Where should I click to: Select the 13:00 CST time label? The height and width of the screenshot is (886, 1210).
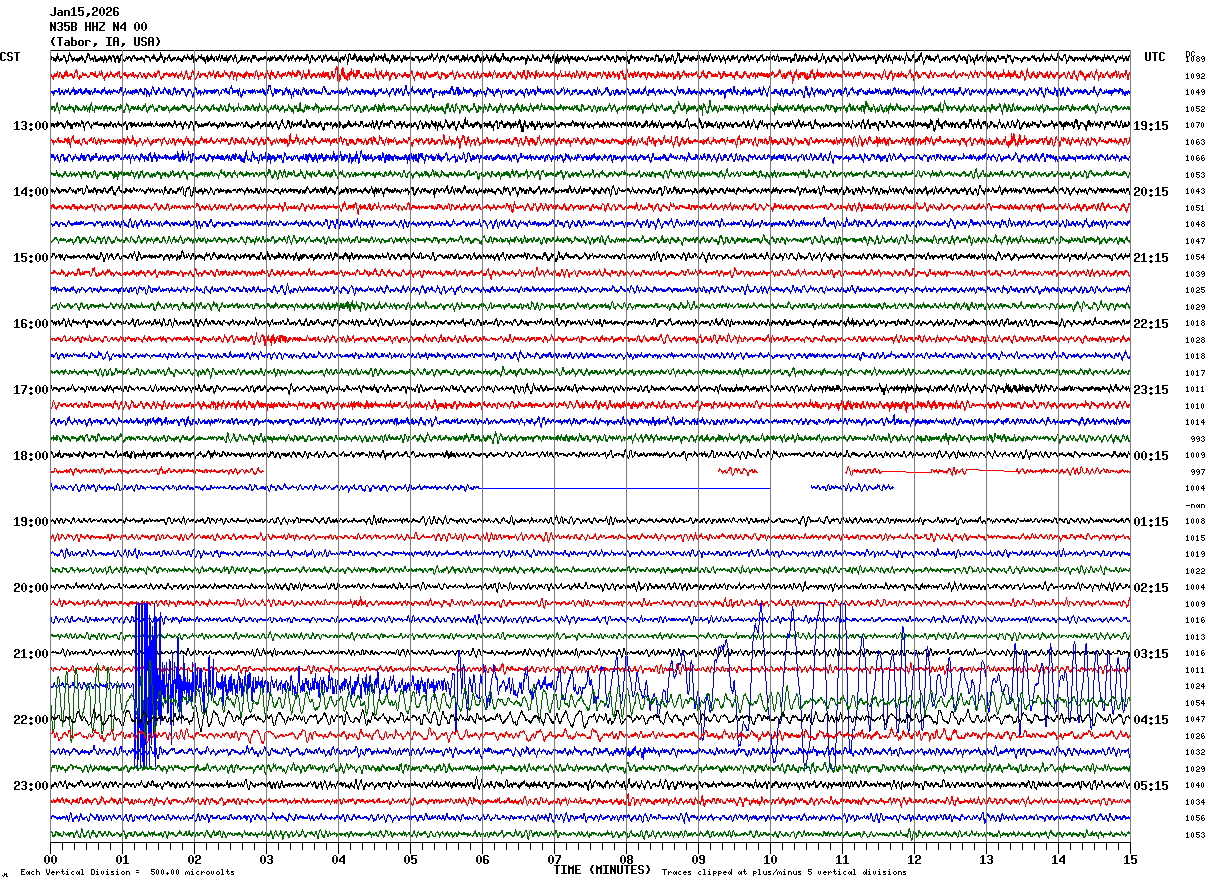[30, 126]
